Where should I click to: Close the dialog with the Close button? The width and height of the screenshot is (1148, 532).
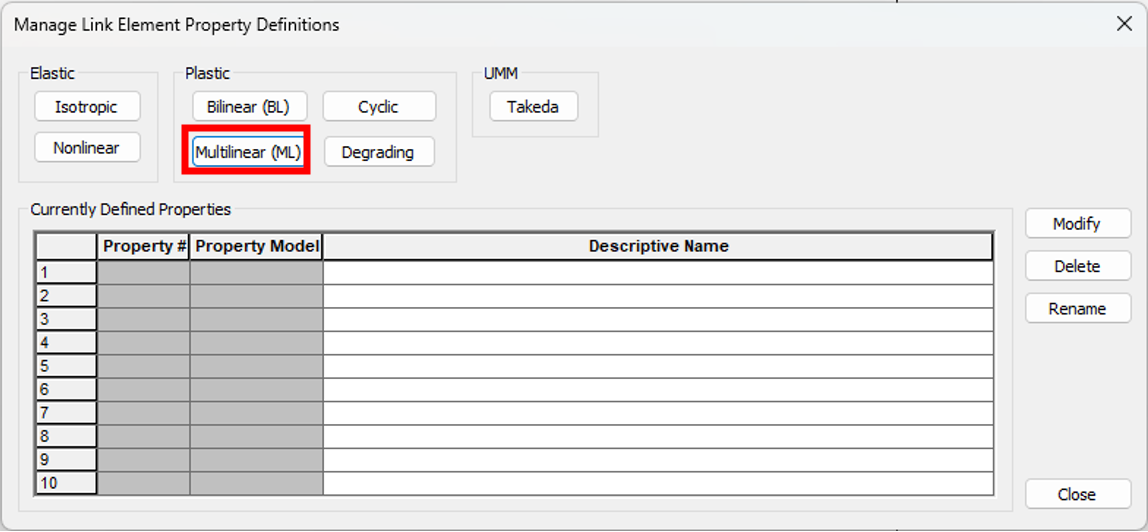[x=1077, y=495]
